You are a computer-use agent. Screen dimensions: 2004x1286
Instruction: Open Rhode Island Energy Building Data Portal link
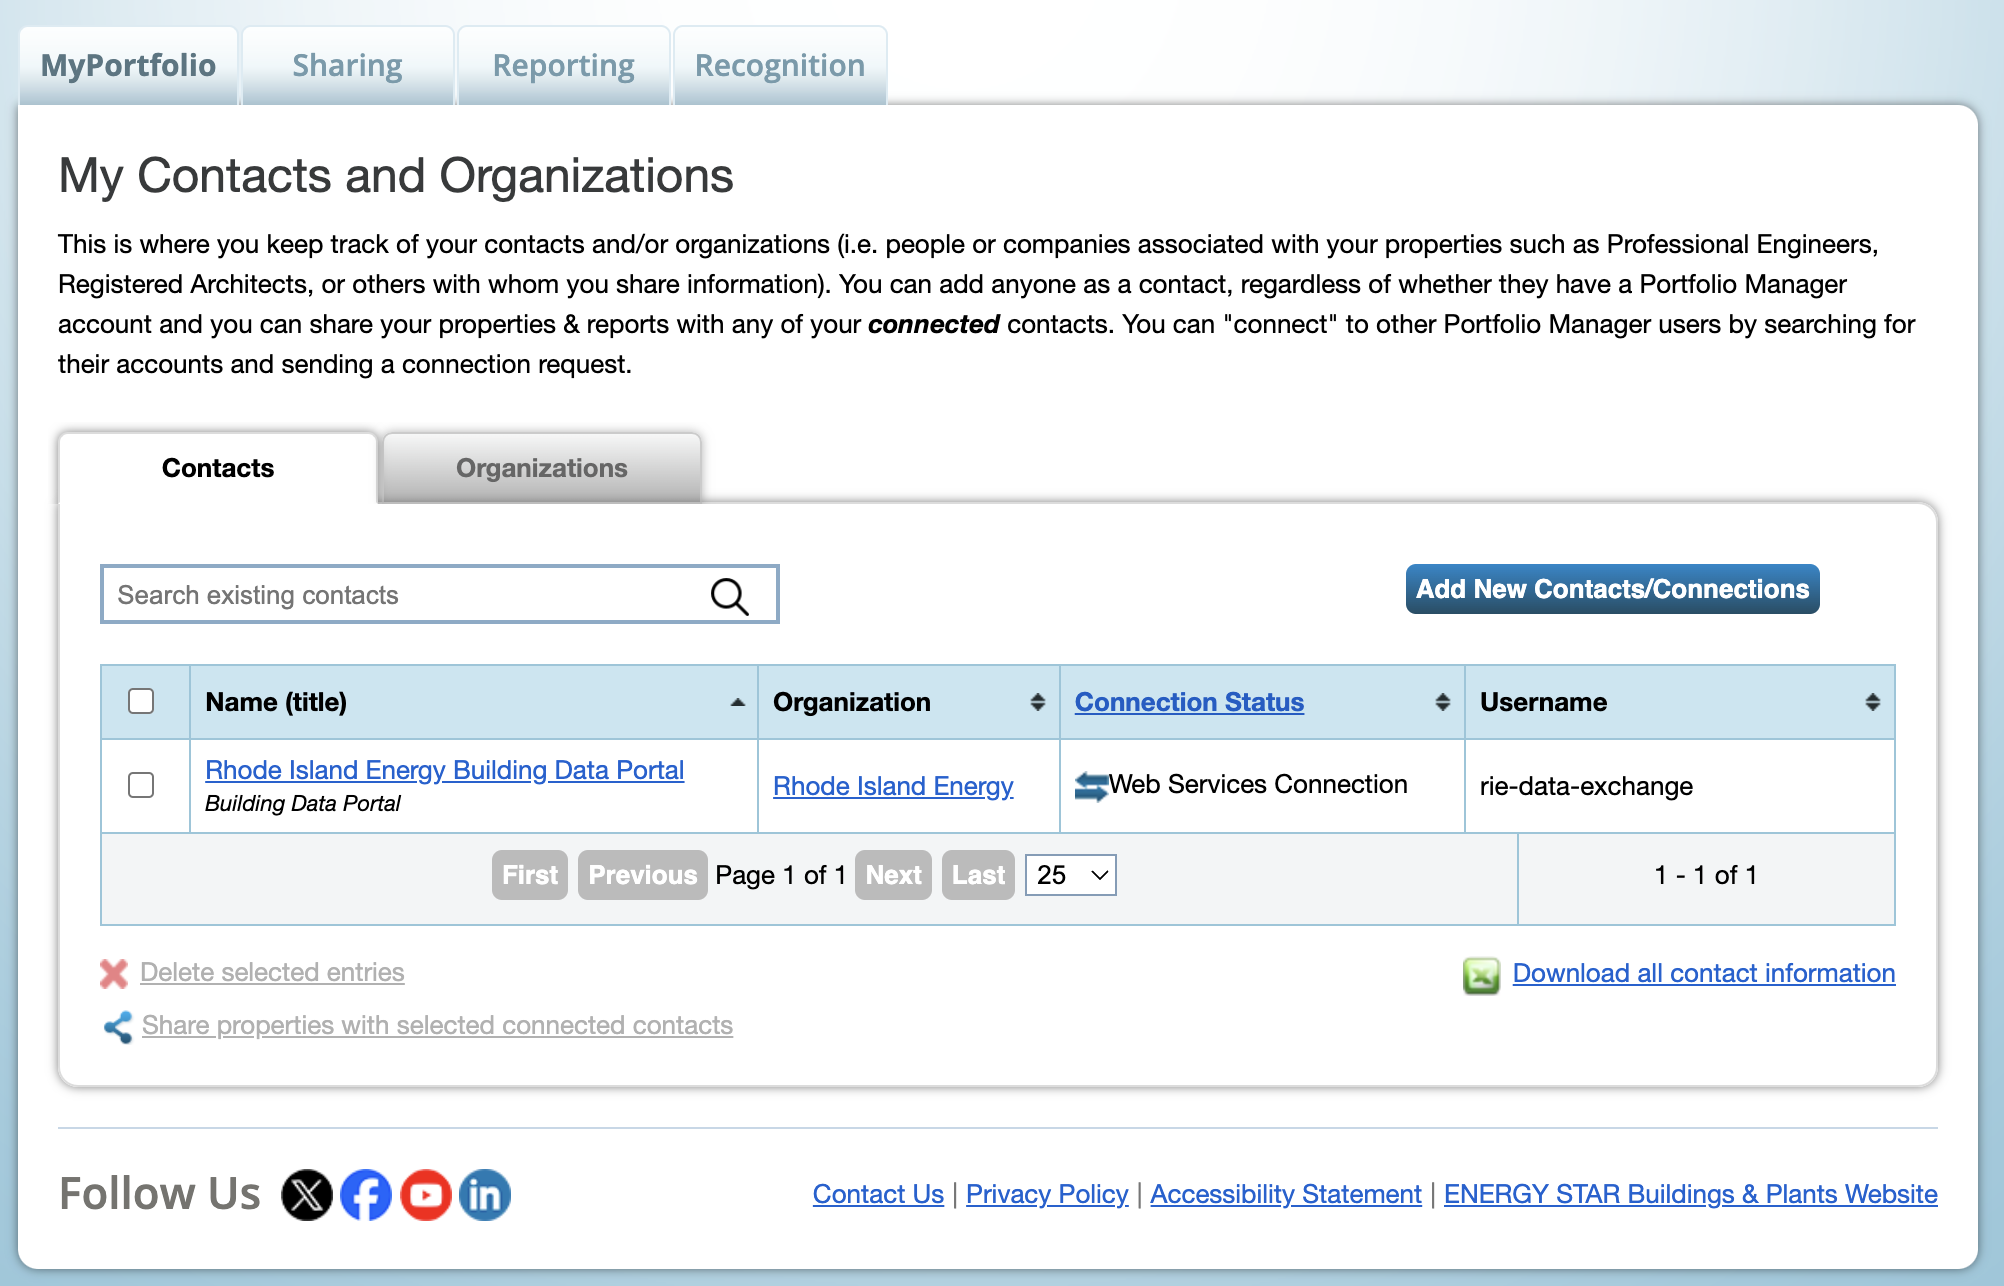(444, 770)
